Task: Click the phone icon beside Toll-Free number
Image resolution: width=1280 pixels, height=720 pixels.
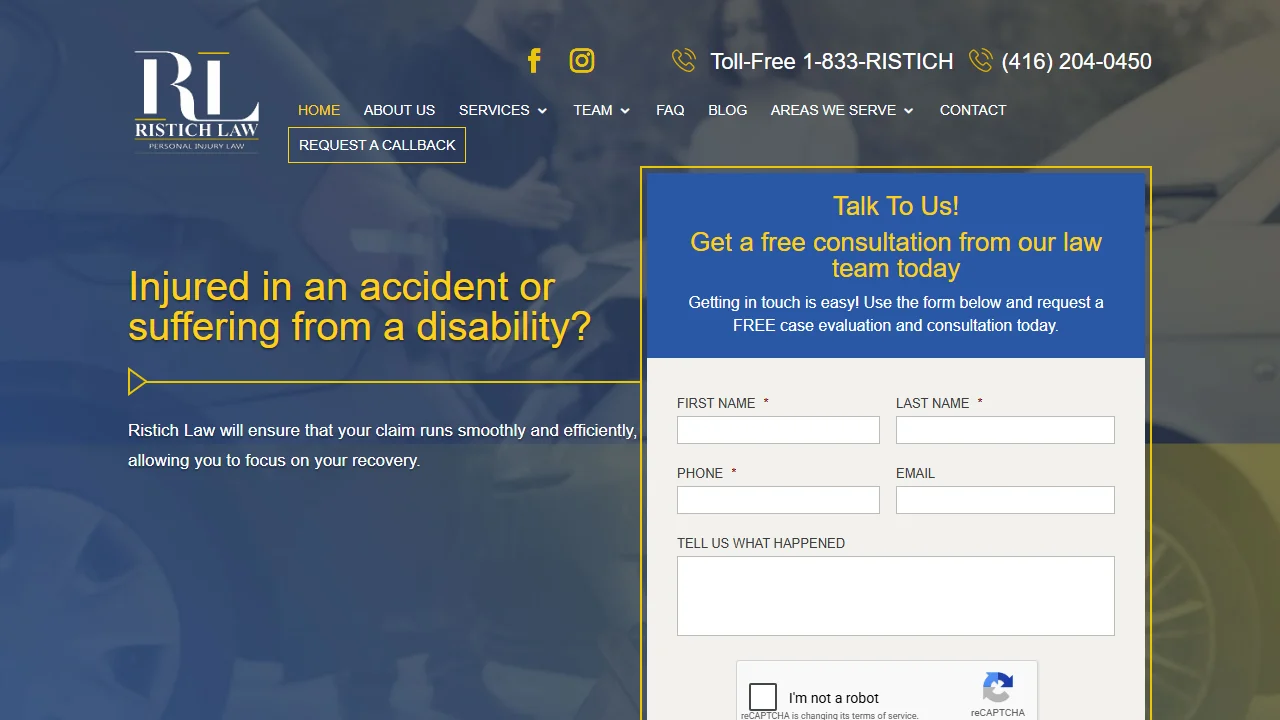Action: coord(684,61)
